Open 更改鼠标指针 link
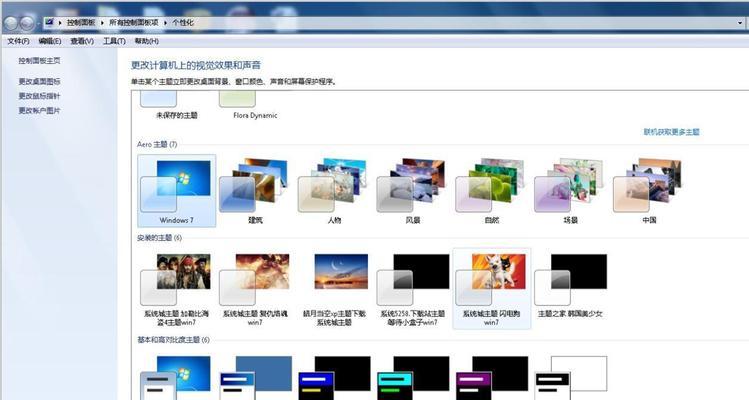The image size is (749, 400). [x=39, y=96]
